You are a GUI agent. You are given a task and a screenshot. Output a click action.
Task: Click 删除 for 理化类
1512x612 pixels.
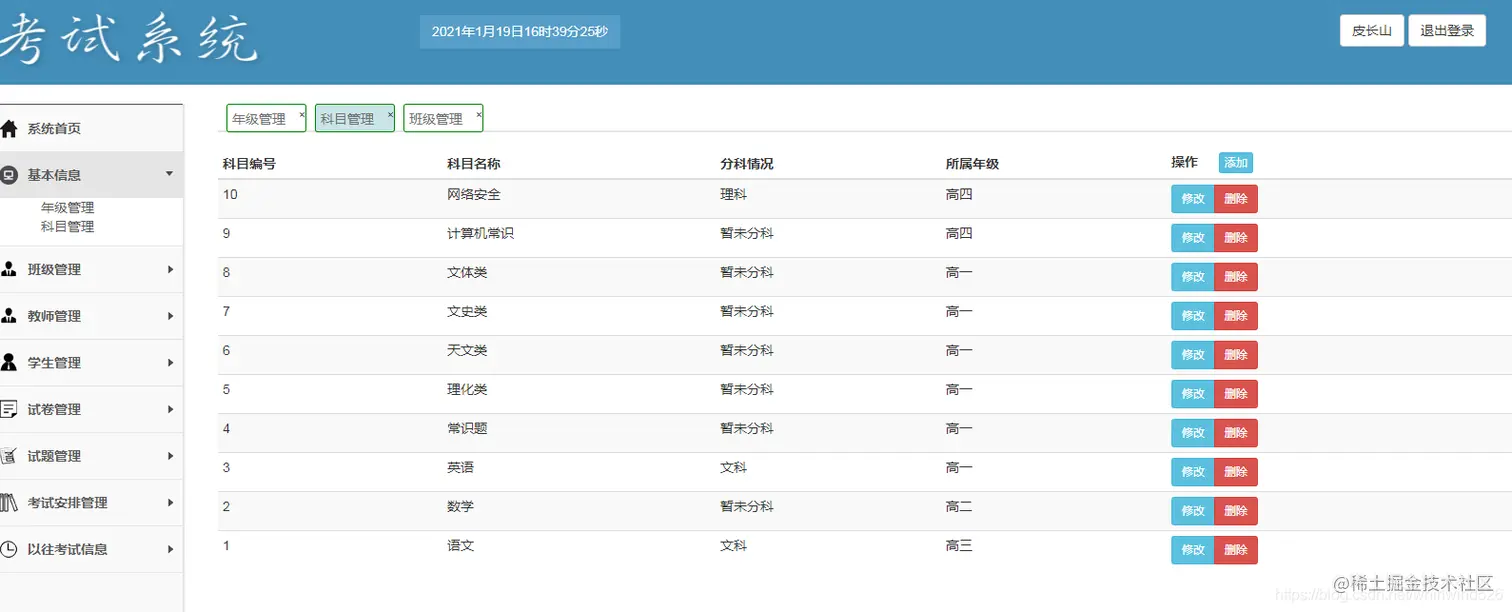[1236, 394]
